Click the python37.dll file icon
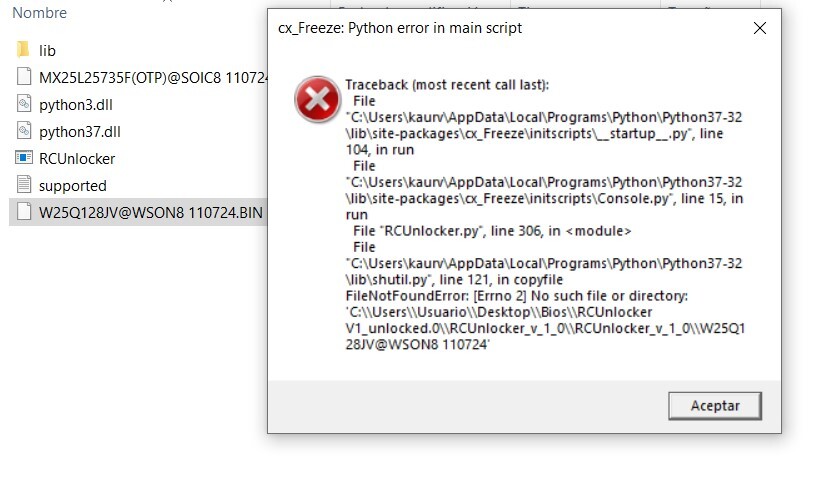This screenshot has width=822, height=485. (x=24, y=131)
